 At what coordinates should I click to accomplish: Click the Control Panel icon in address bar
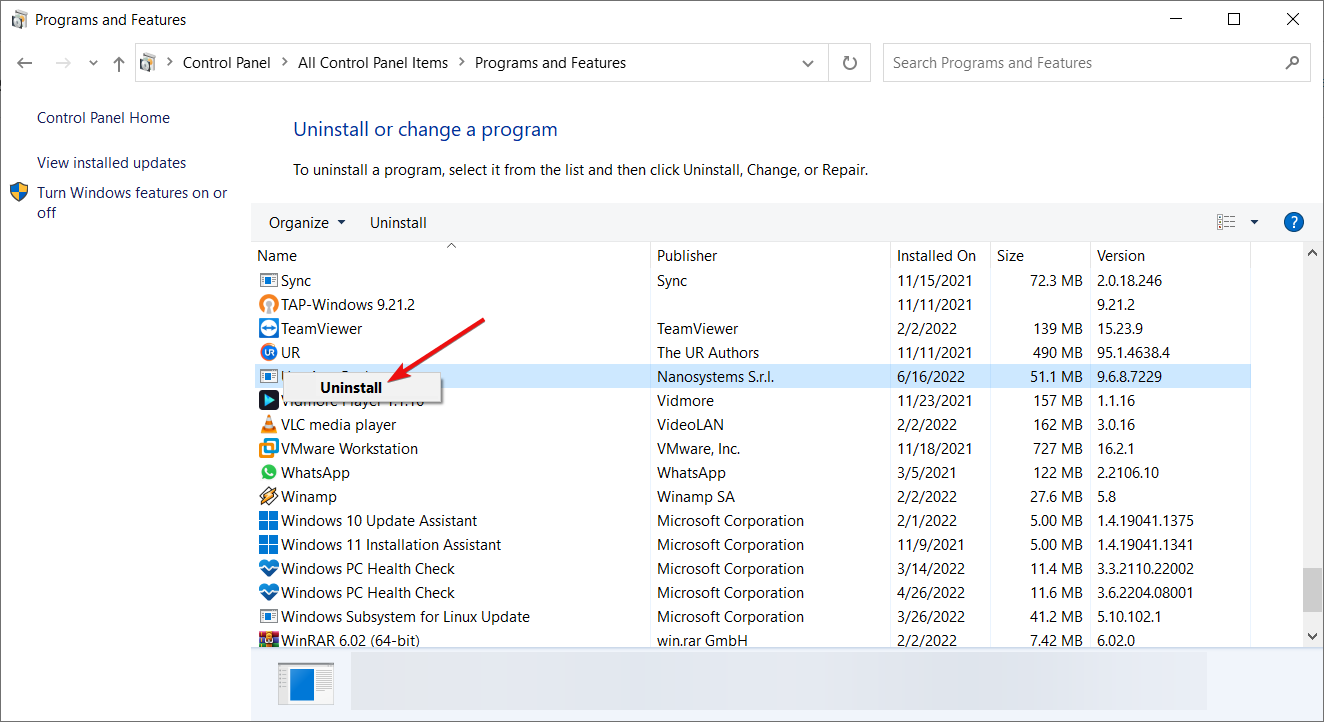(148, 63)
